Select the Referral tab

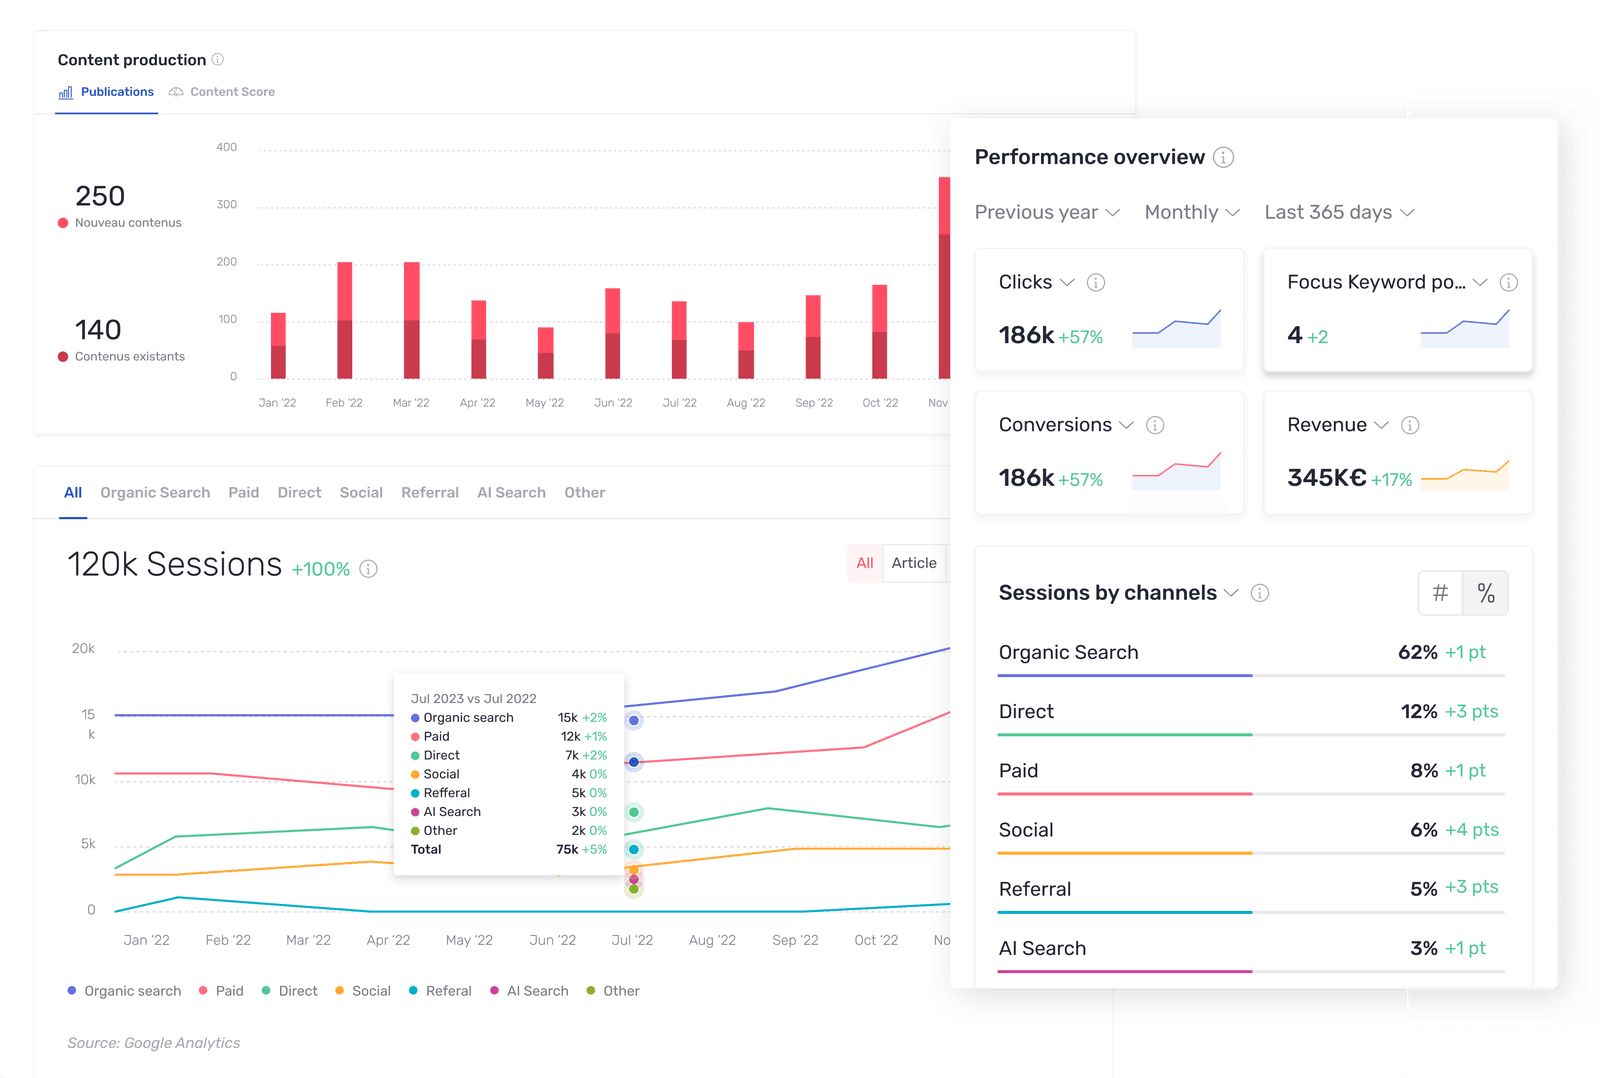(x=430, y=493)
